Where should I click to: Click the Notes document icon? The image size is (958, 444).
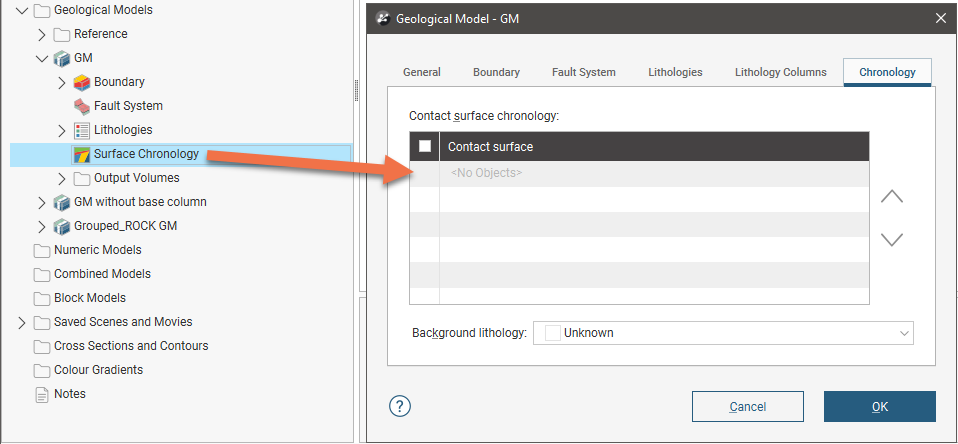(x=42, y=394)
